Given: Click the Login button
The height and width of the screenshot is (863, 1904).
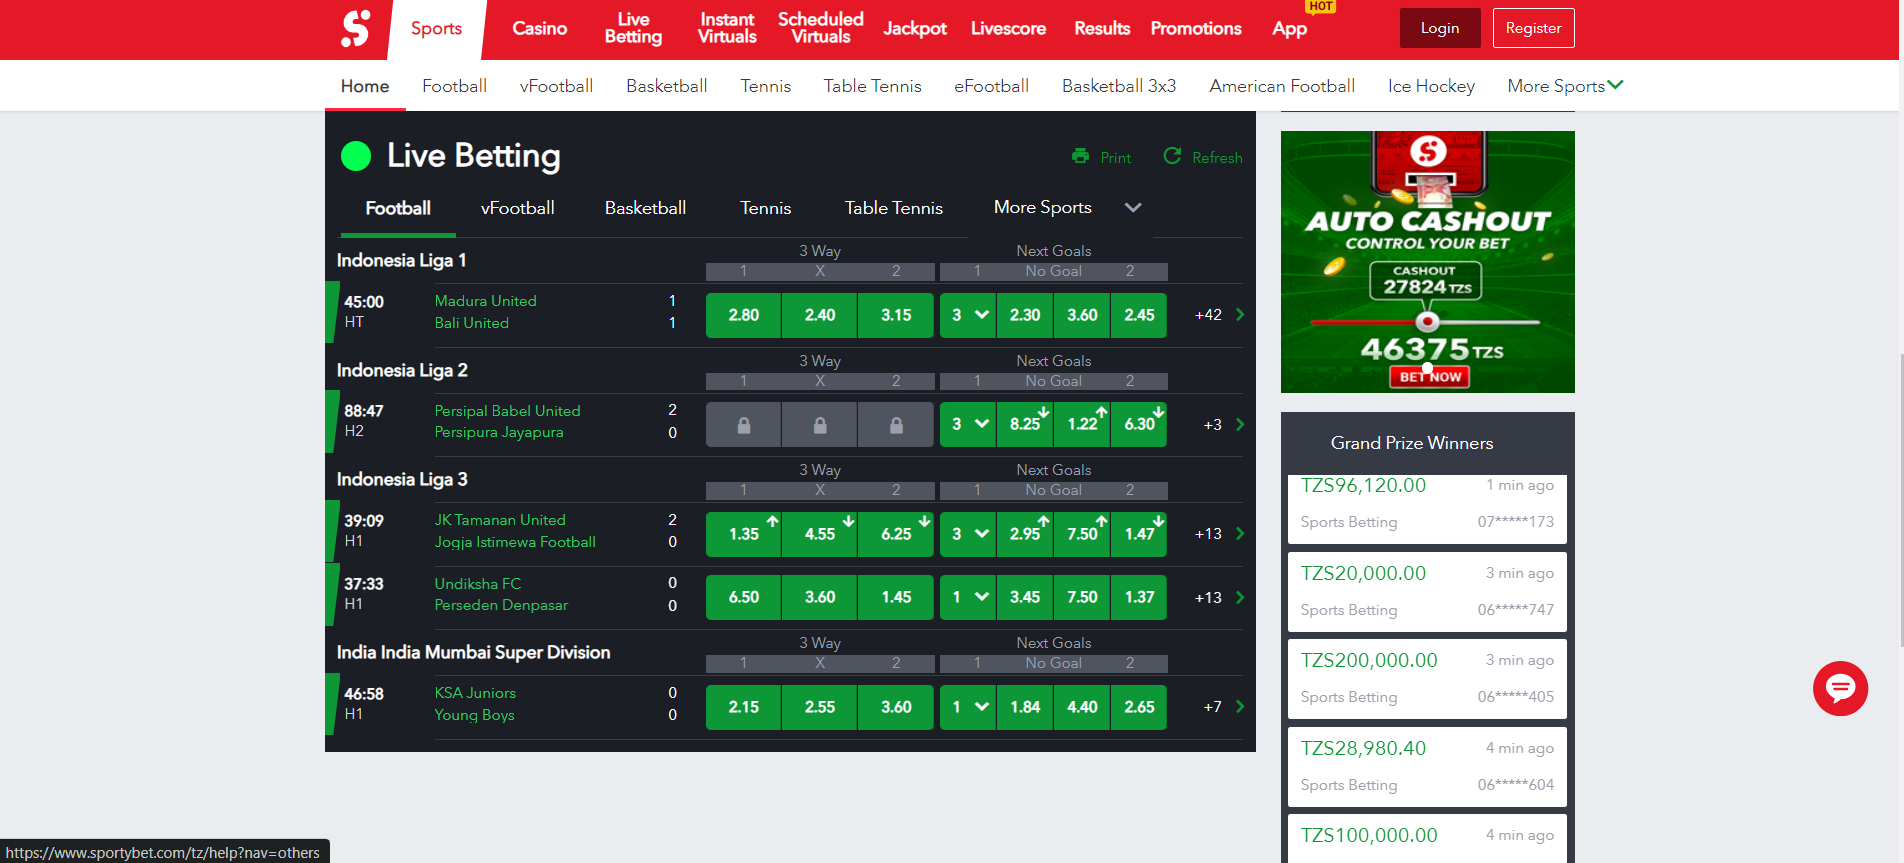Looking at the screenshot, I should (x=1440, y=28).
